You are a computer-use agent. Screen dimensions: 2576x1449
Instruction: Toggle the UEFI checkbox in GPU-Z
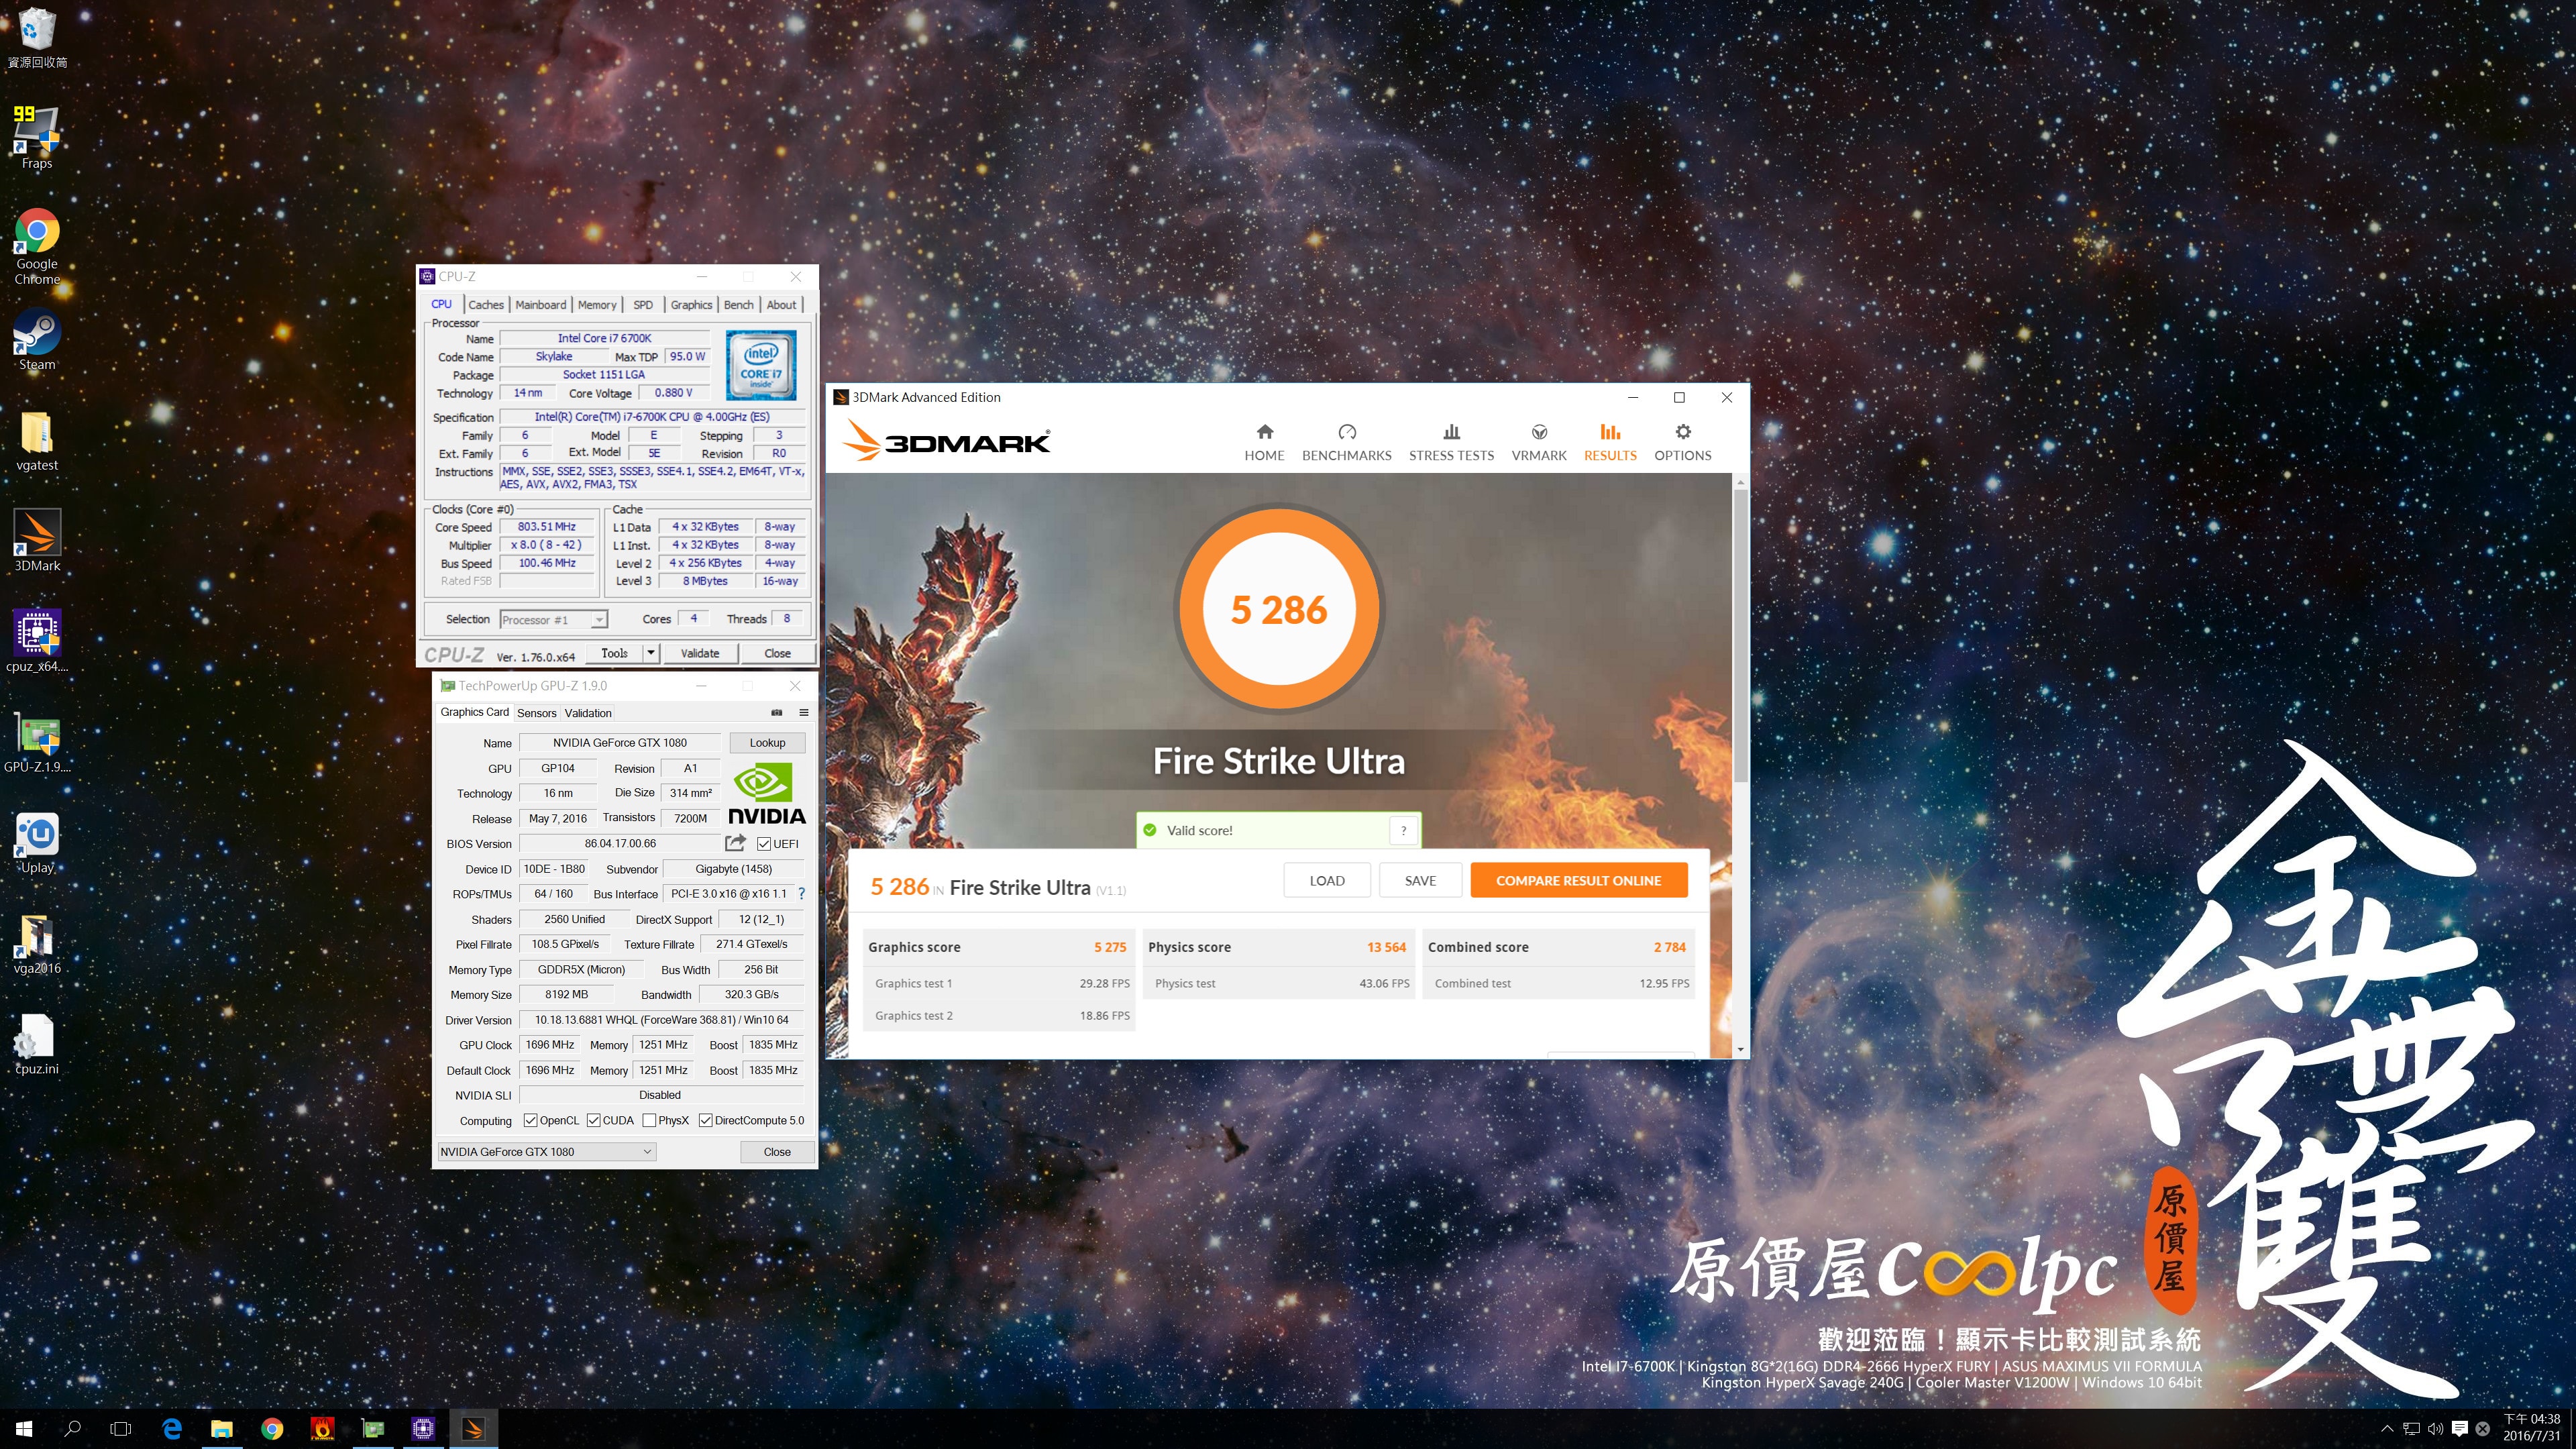764,844
